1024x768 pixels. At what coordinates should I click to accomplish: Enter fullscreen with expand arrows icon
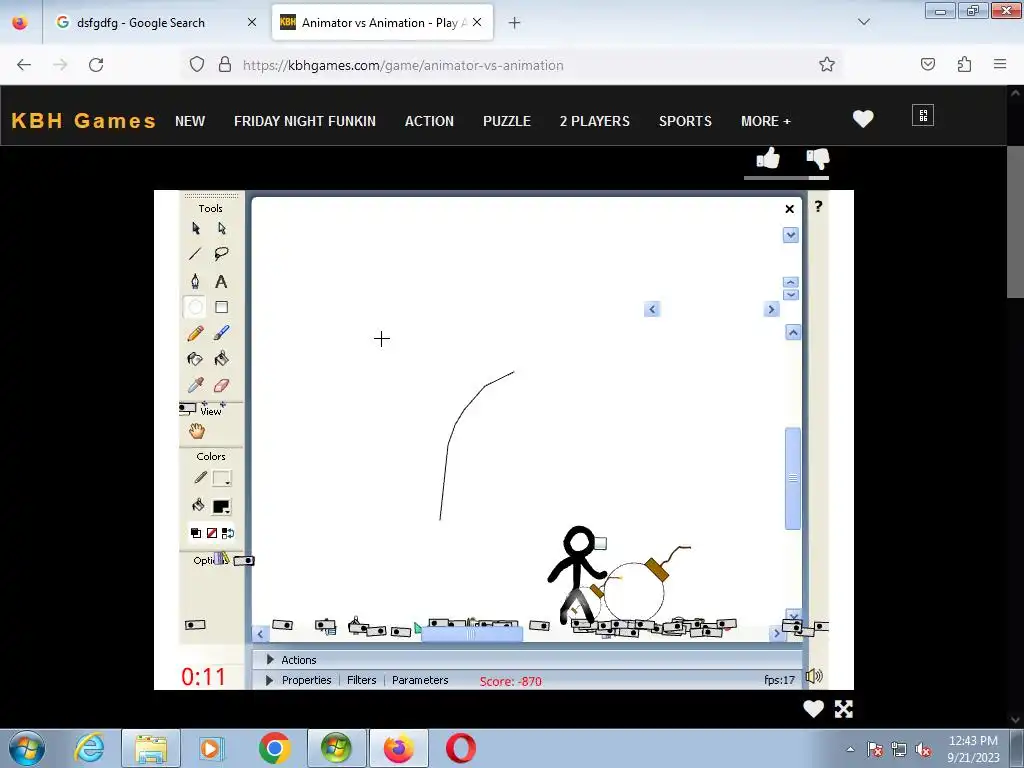[x=844, y=709]
